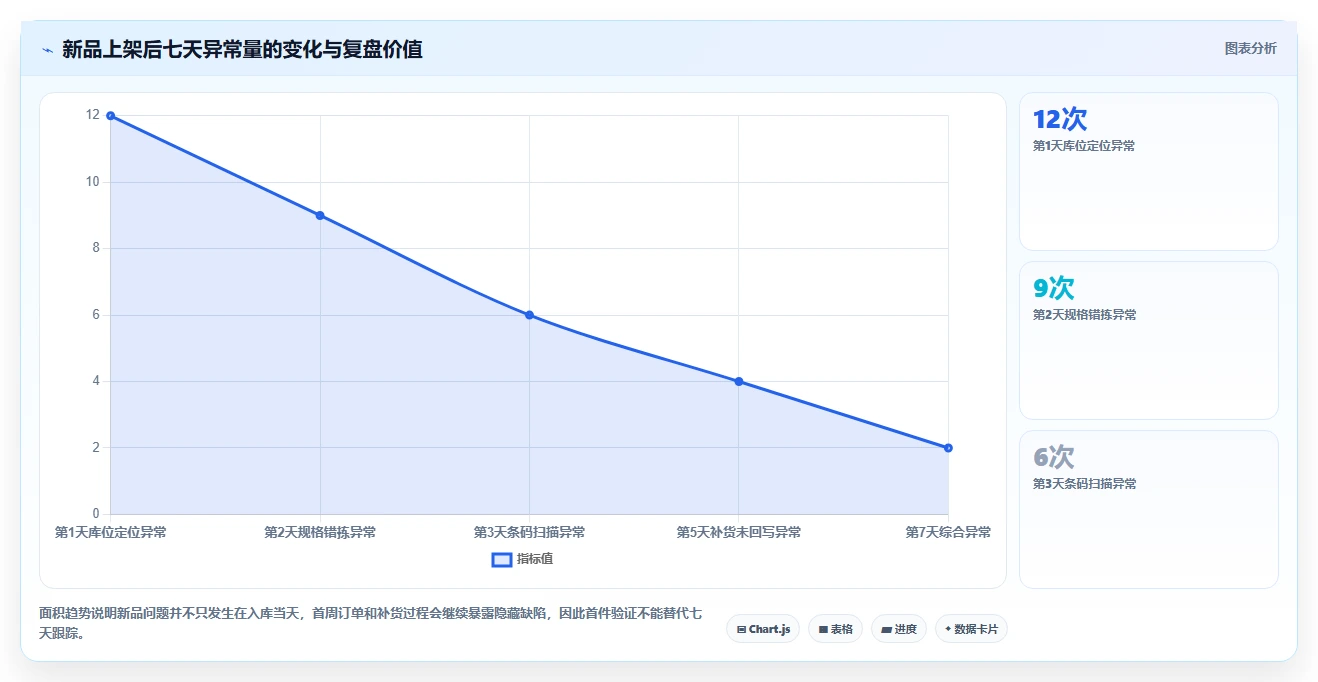The height and width of the screenshot is (682, 1318).
Task: Toggle the 指标值 legend swatch
Action: [x=502, y=559]
